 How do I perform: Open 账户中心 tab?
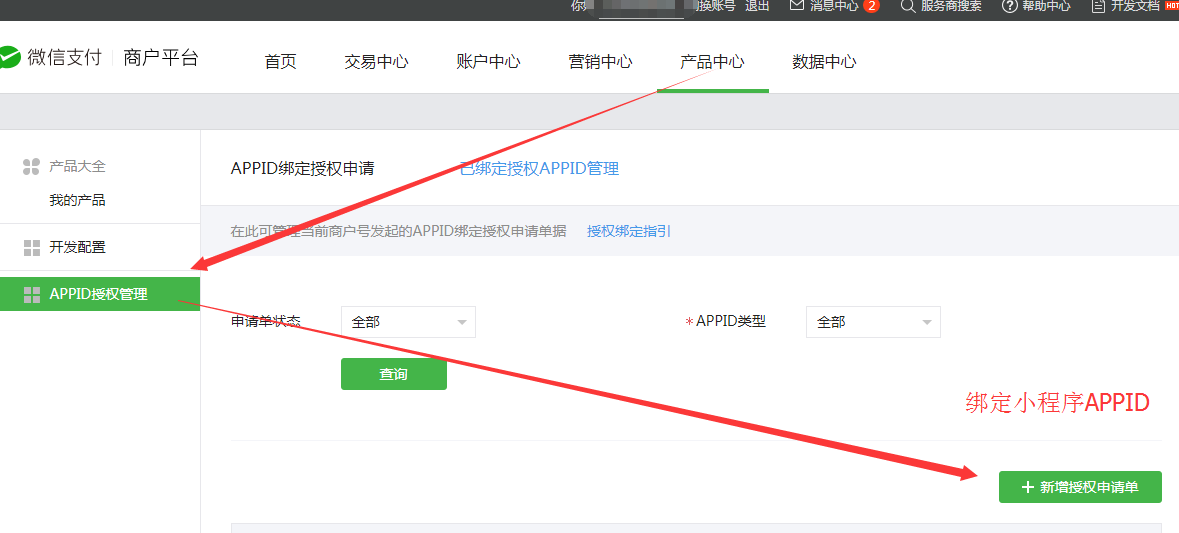(x=488, y=62)
